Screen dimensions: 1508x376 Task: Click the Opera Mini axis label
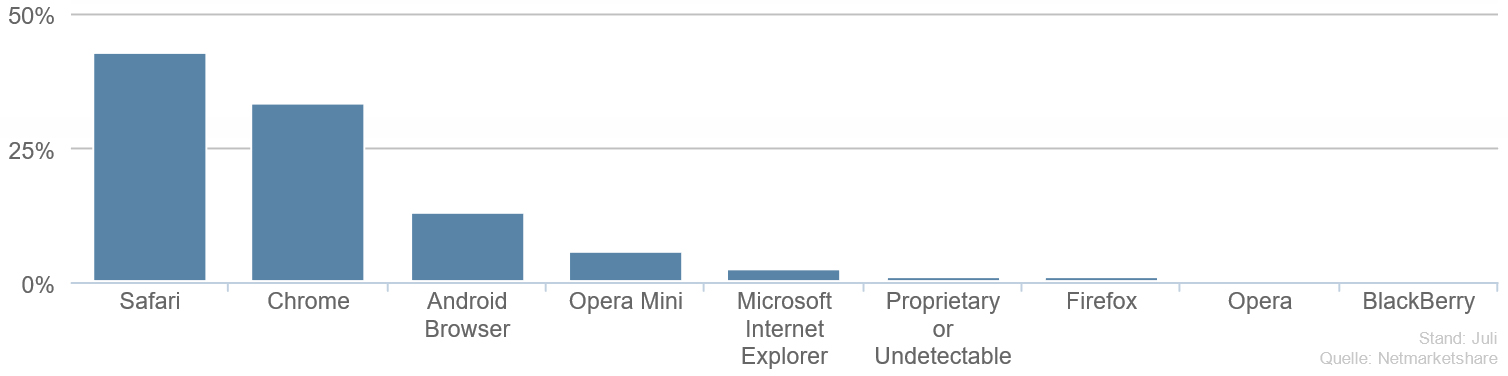(626, 301)
